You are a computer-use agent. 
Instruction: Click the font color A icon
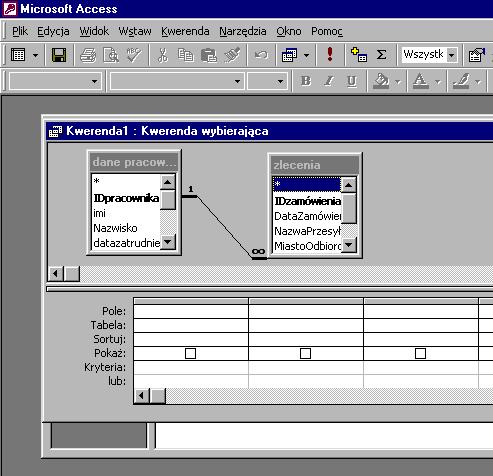421,81
